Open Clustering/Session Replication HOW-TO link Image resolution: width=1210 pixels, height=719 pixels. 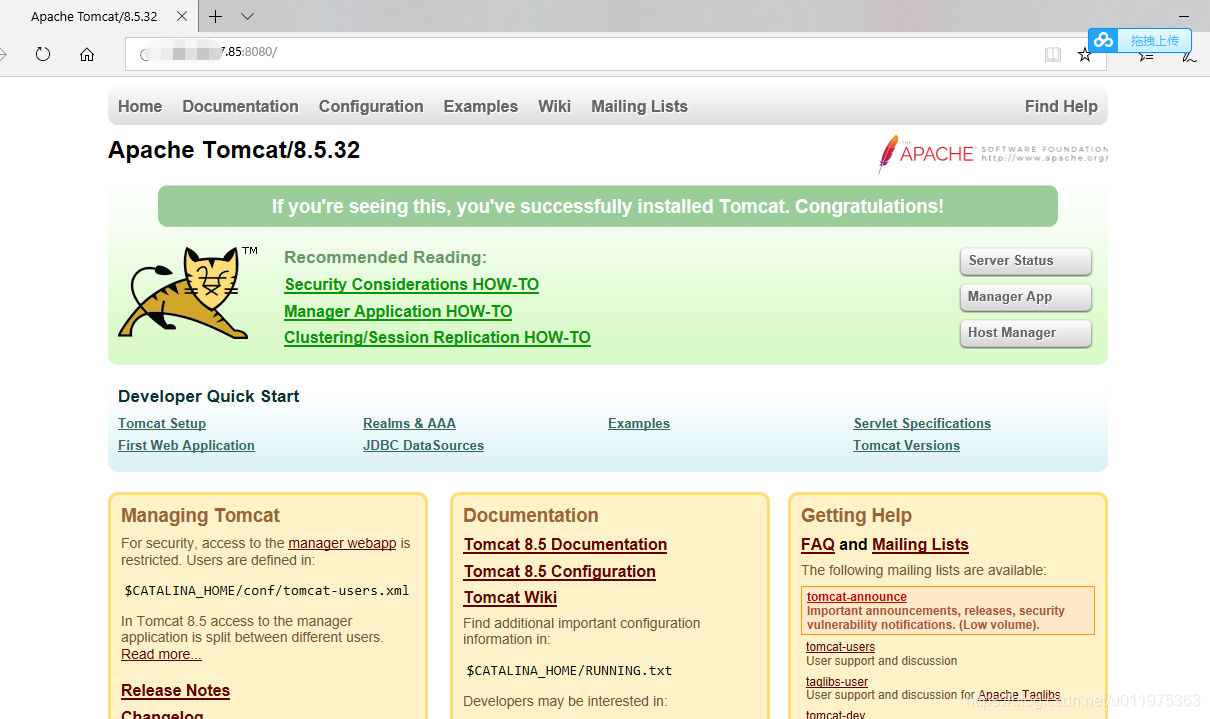coord(437,338)
